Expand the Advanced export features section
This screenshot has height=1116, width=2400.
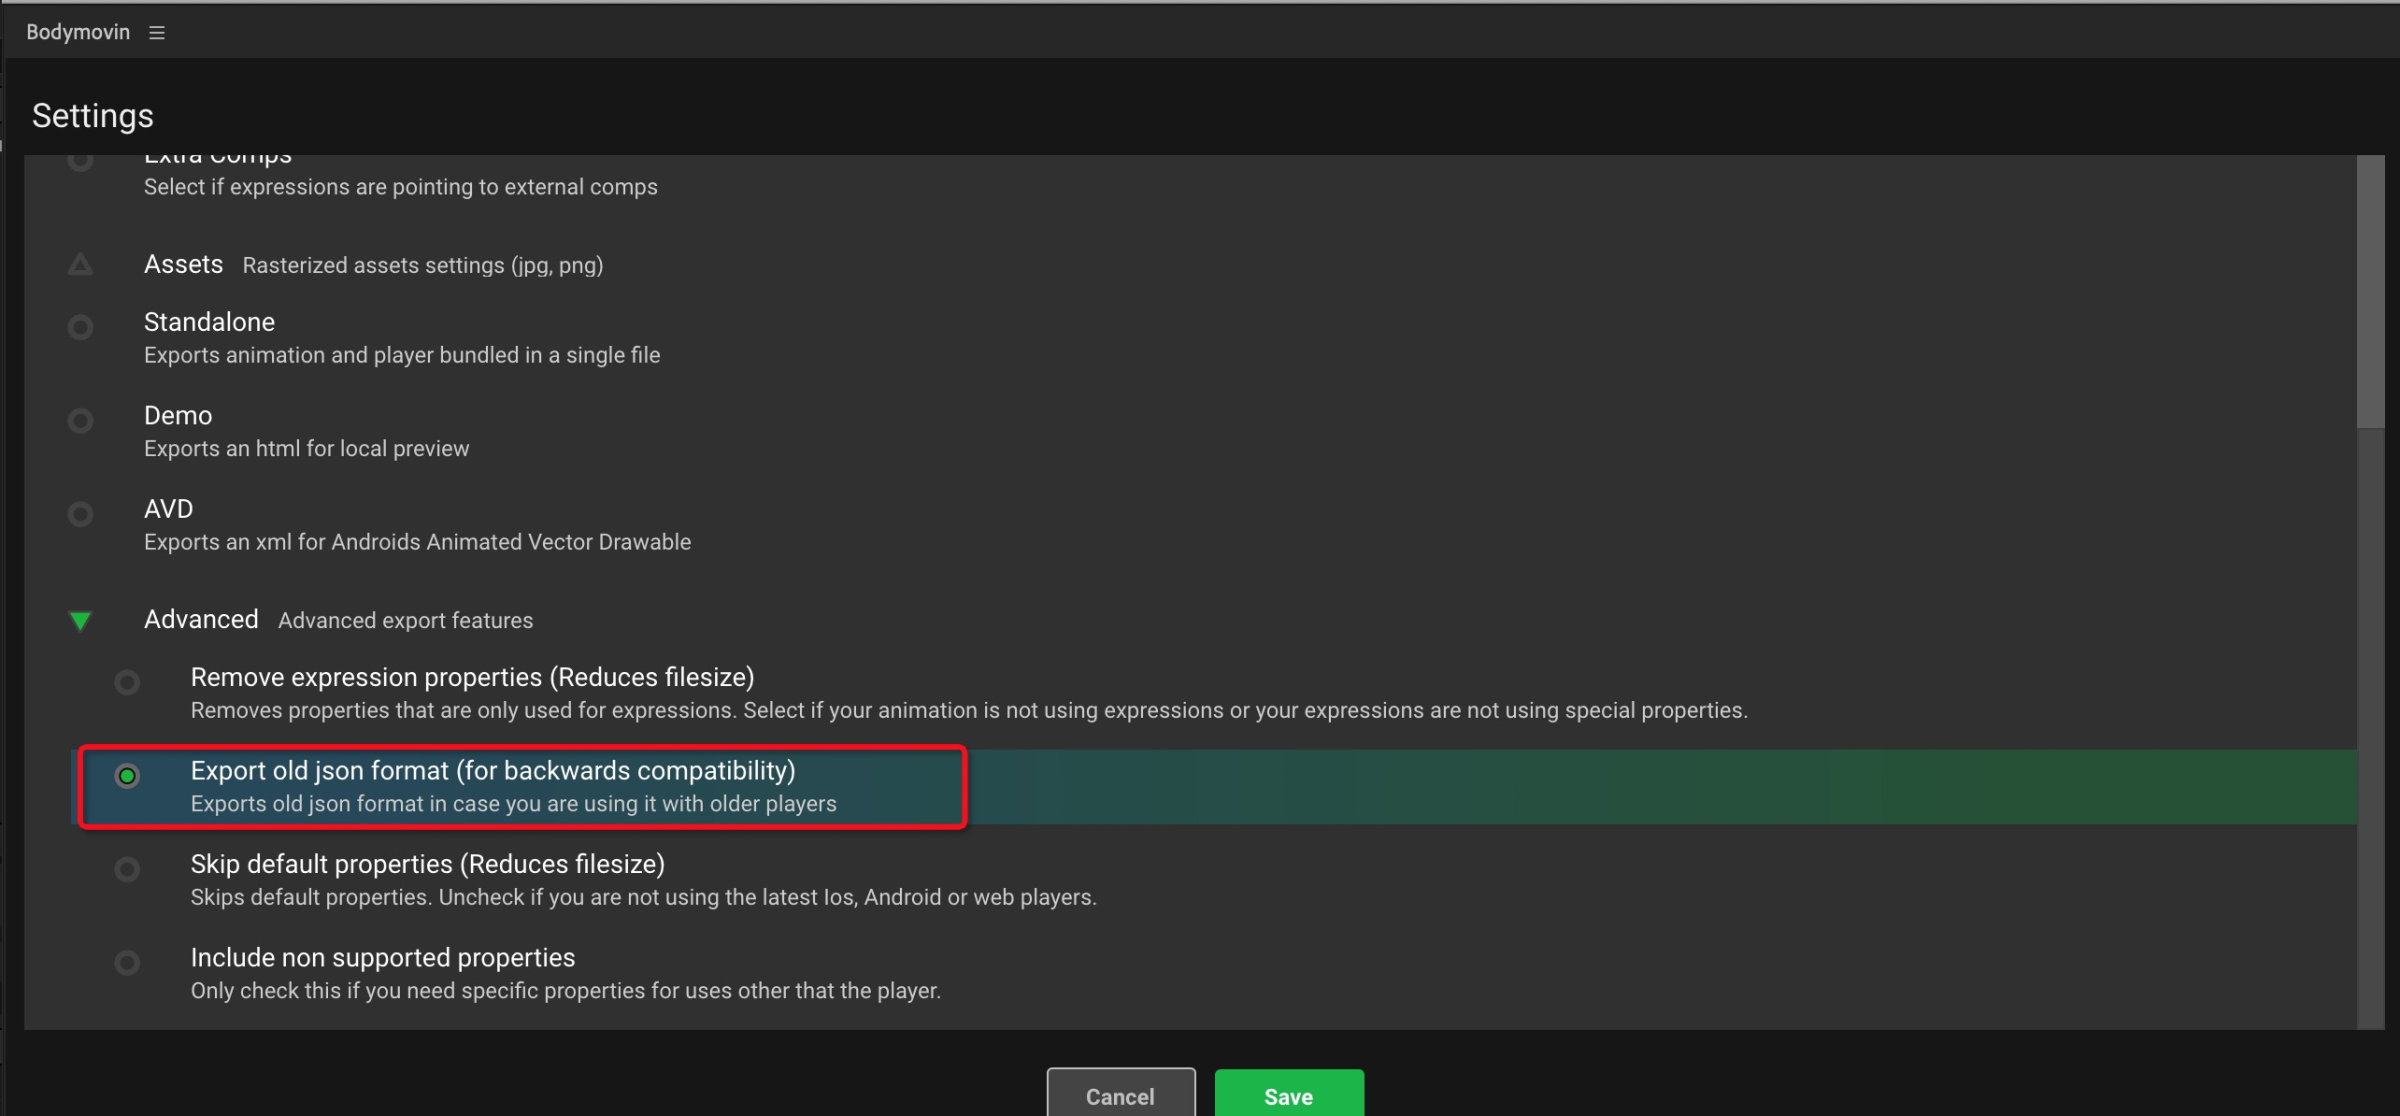(x=83, y=620)
